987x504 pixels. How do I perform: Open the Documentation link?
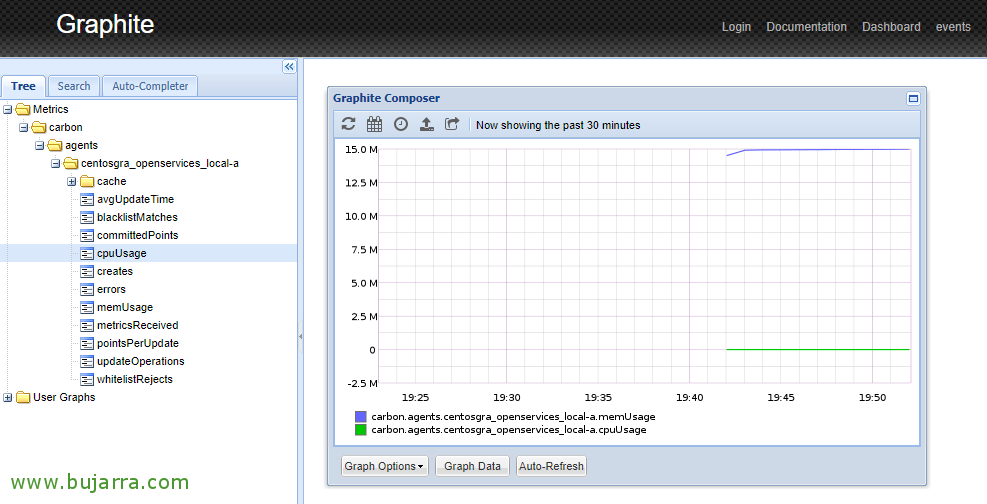(806, 27)
